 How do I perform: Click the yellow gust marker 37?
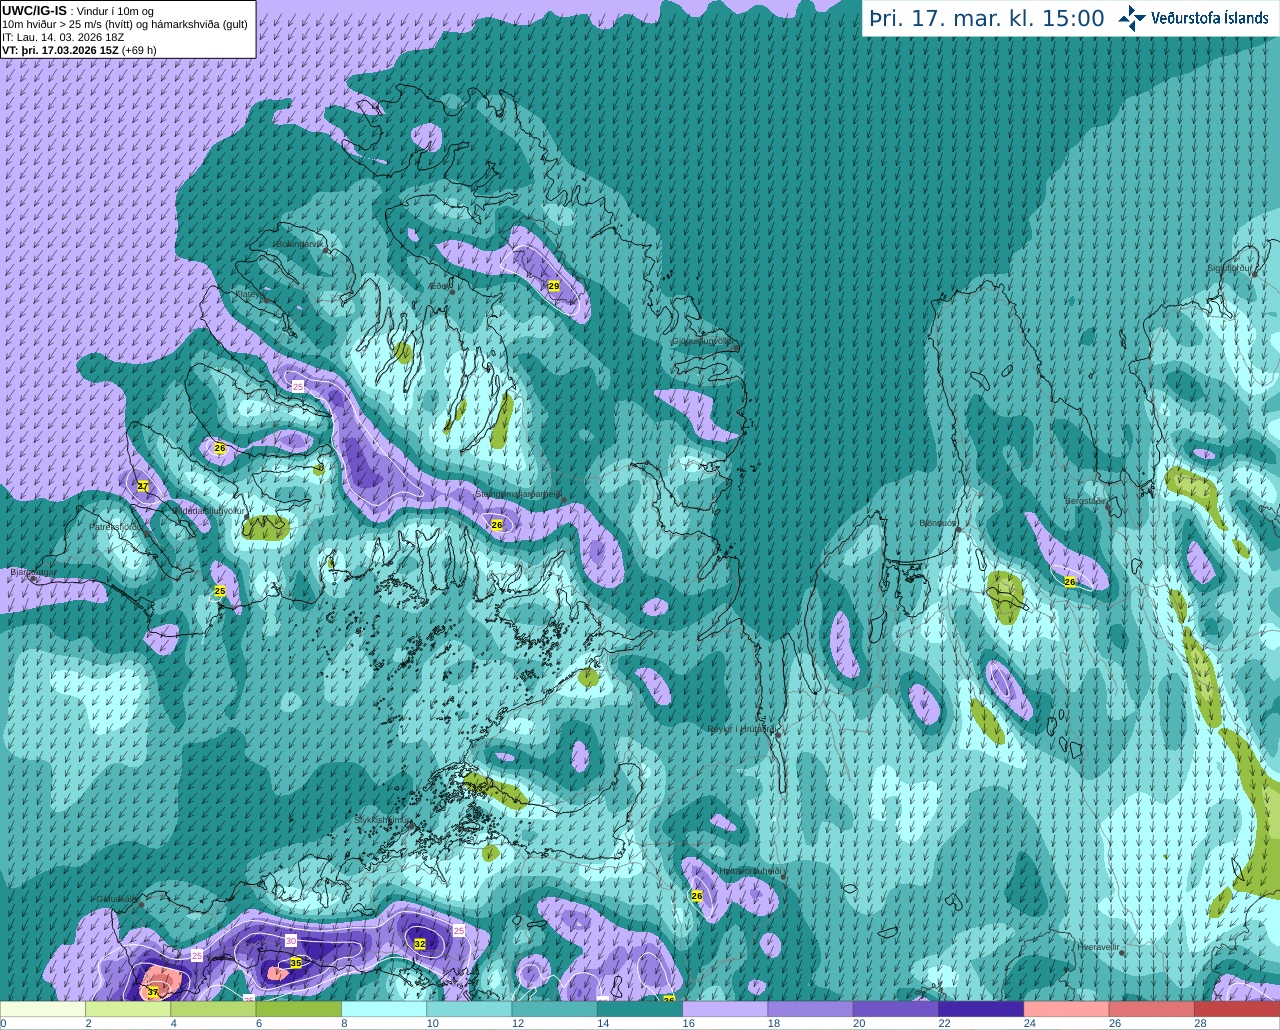click(153, 992)
